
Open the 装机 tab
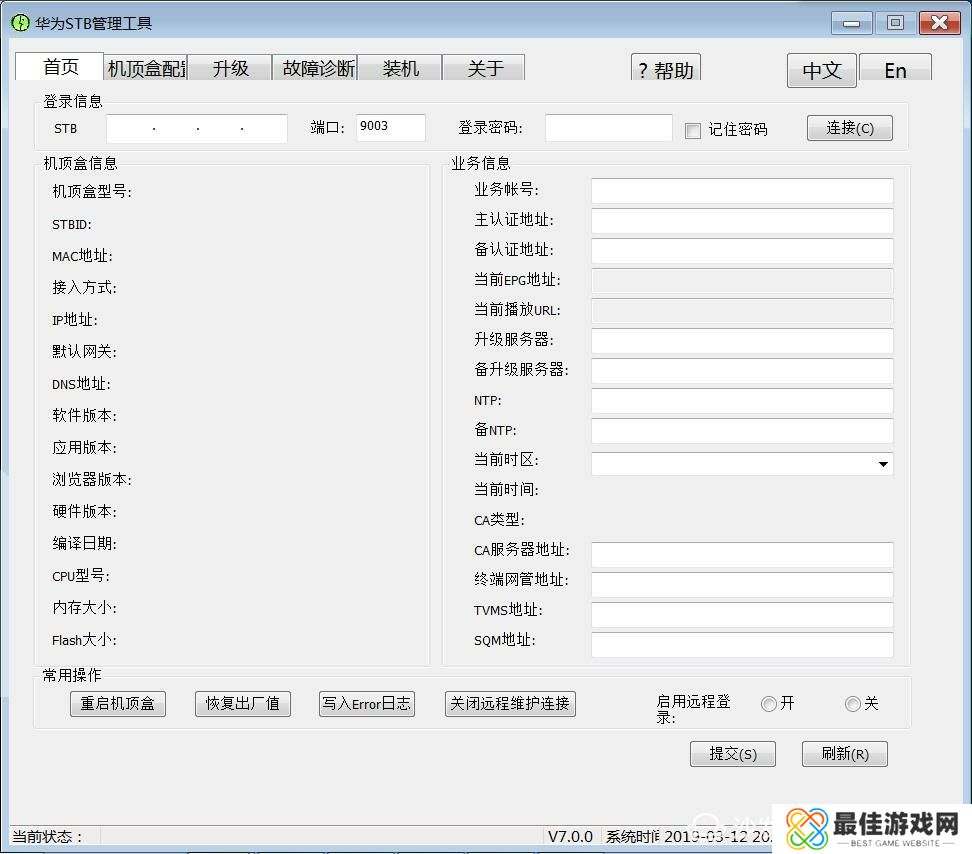point(400,68)
